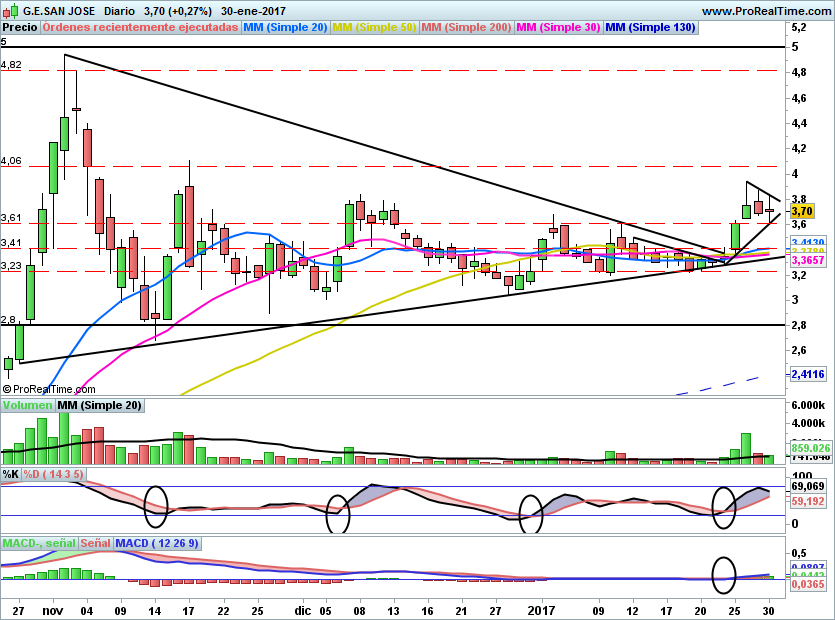This screenshot has height=620, width=835.
Task: Click the 3,23 level label
Action: 11,266
